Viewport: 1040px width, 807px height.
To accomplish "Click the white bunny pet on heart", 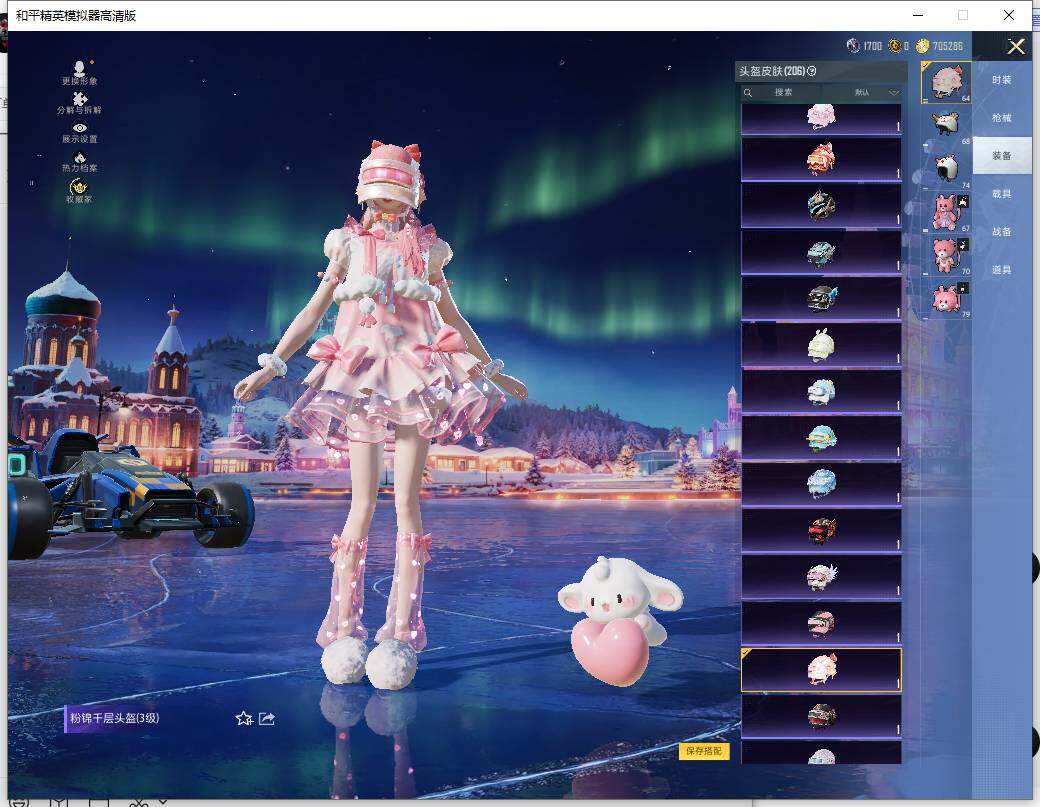I will click(619, 620).
